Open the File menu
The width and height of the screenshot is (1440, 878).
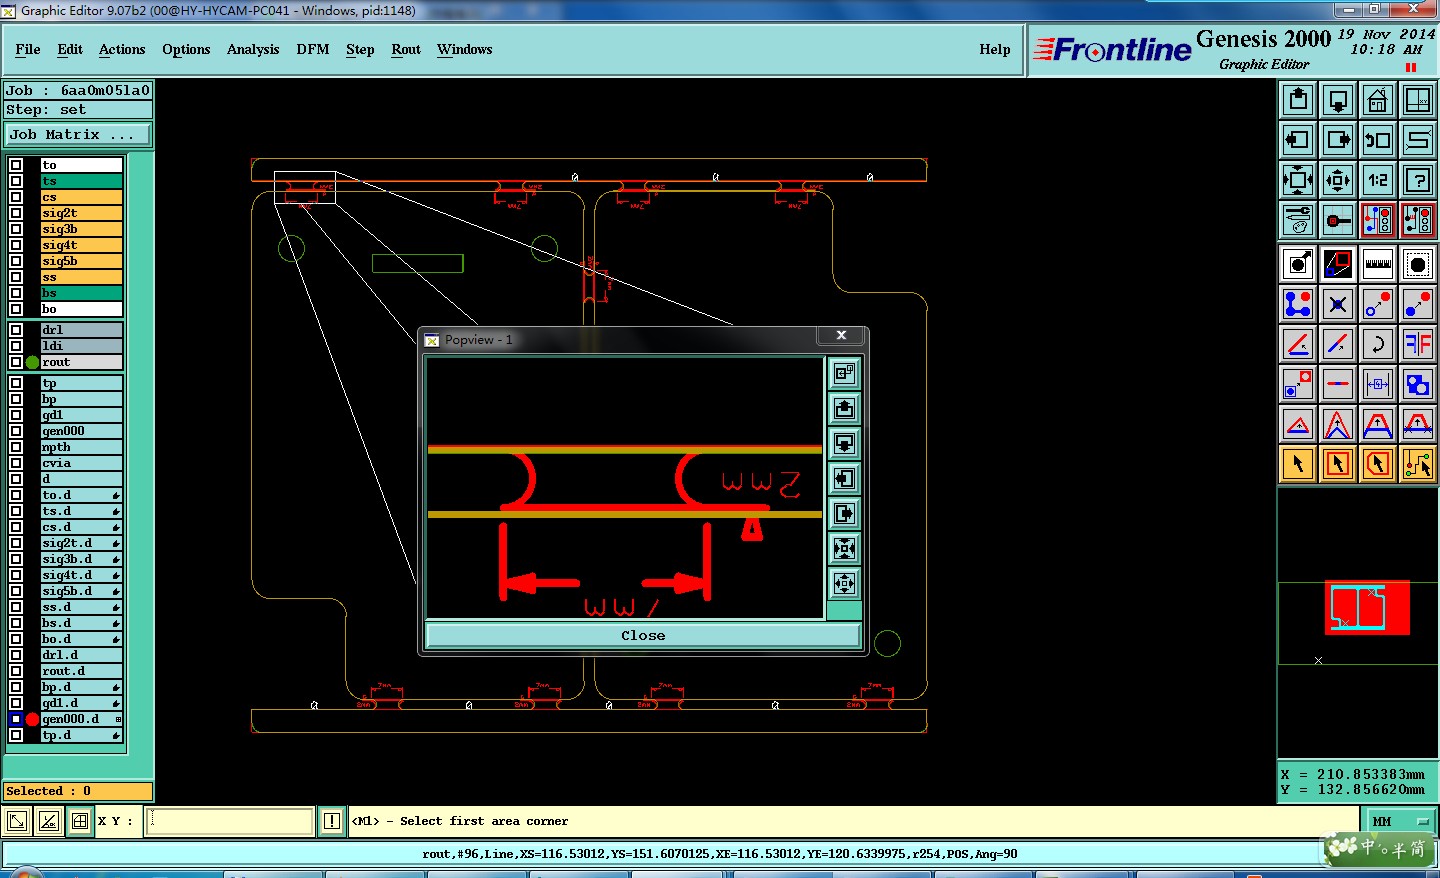28,49
